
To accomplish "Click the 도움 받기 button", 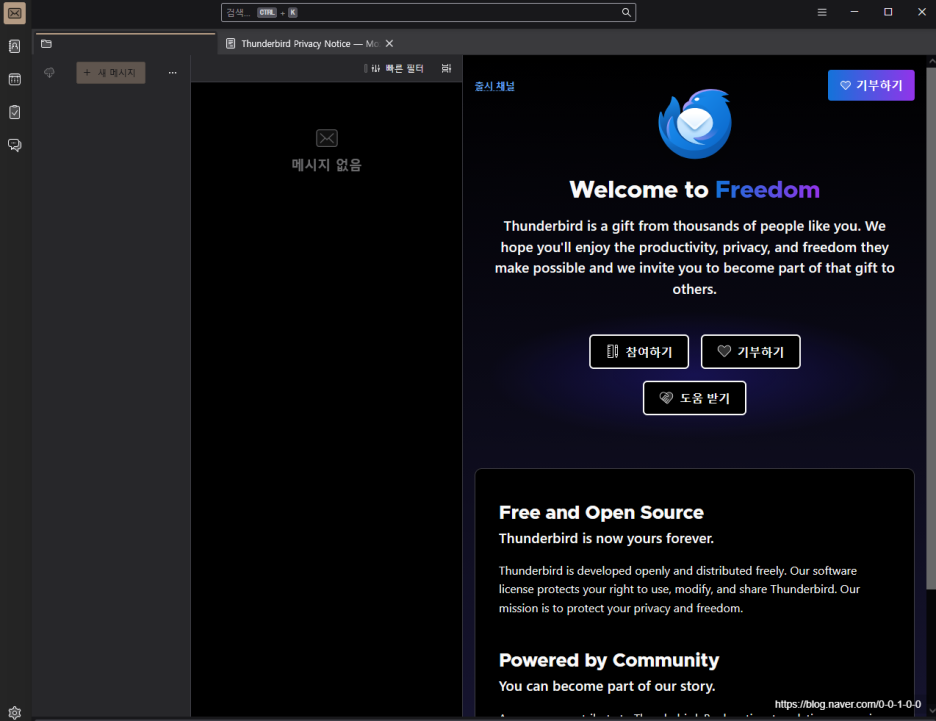I will pos(694,398).
